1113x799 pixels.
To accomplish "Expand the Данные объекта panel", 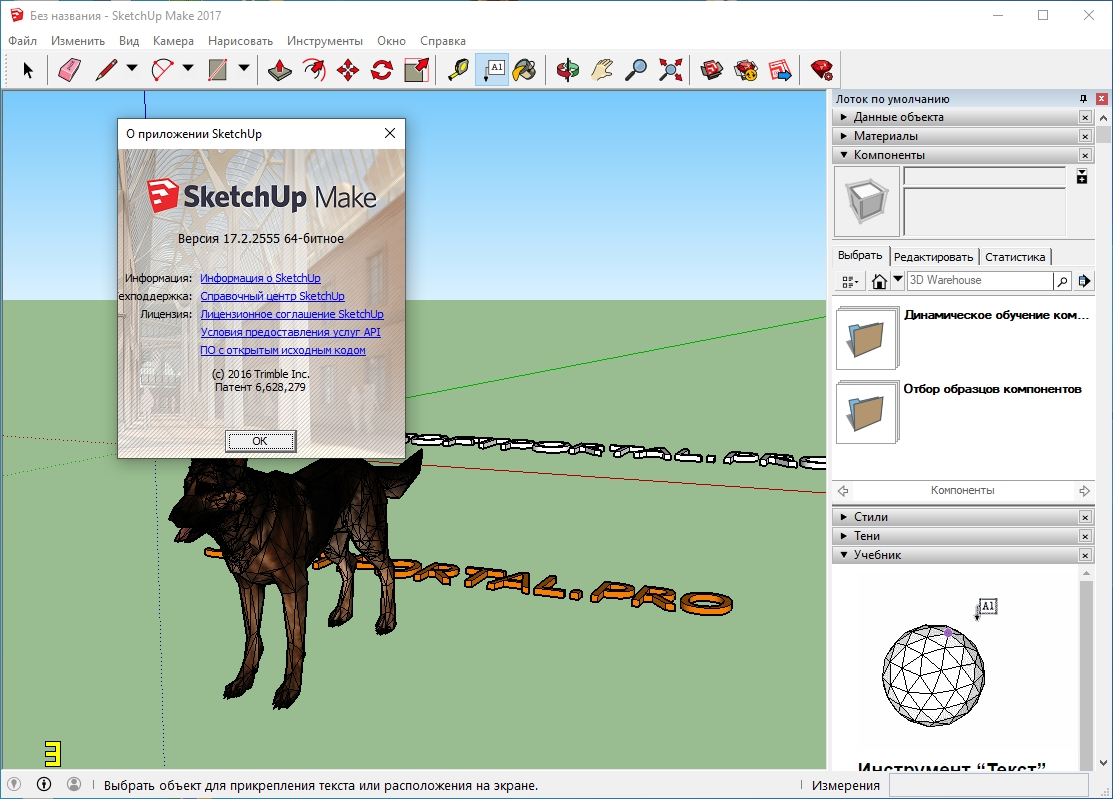I will pos(955,116).
